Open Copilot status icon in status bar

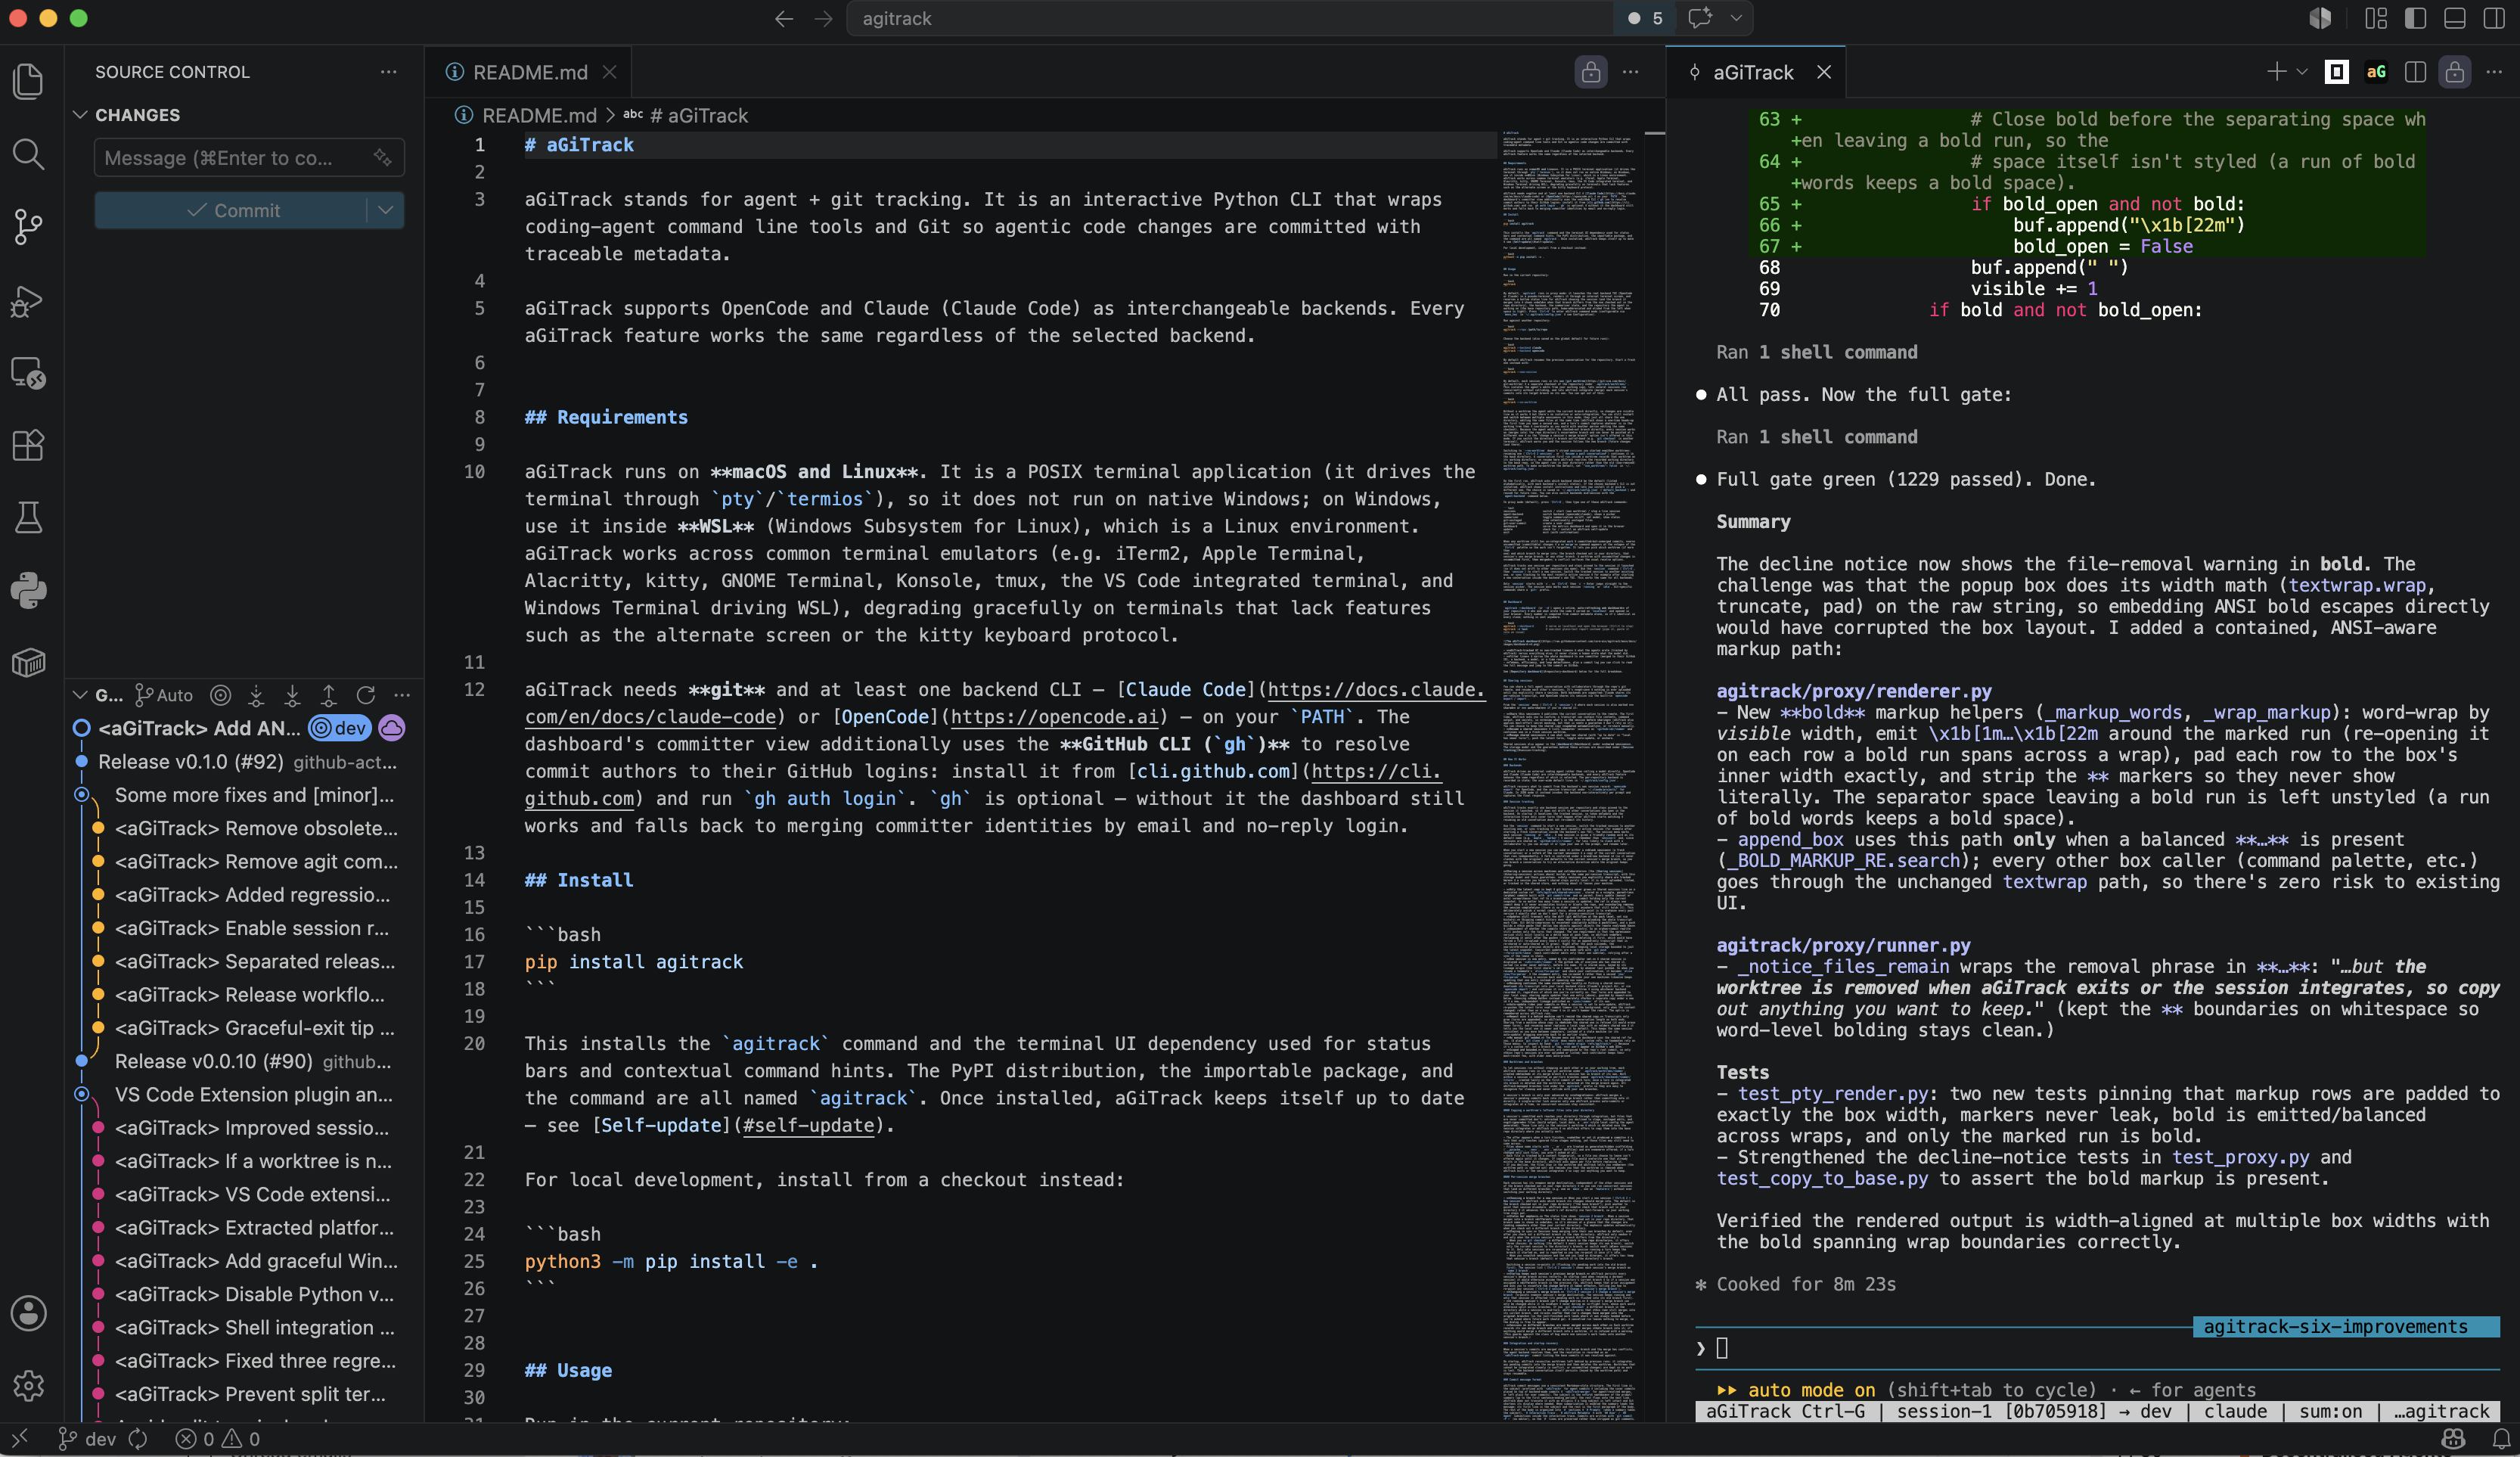point(2453,1439)
